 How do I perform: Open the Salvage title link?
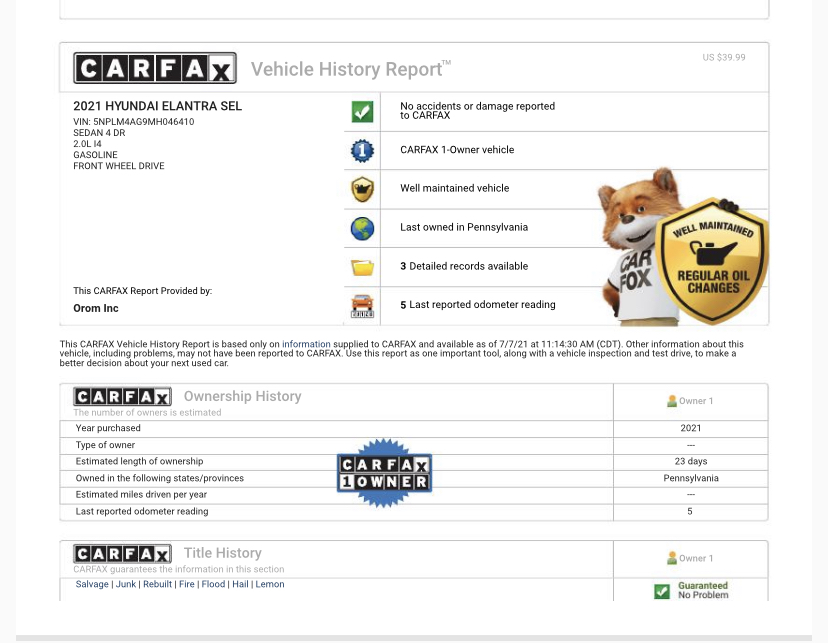click(92, 584)
